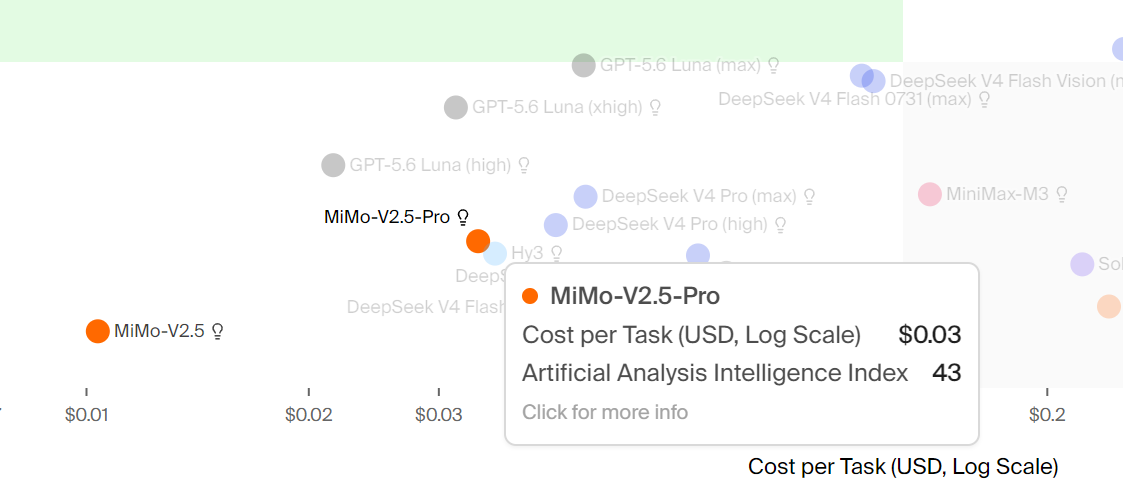Click the $0.2 axis tick label
Image resolution: width=1123 pixels, height=500 pixels.
click(1047, 414)
